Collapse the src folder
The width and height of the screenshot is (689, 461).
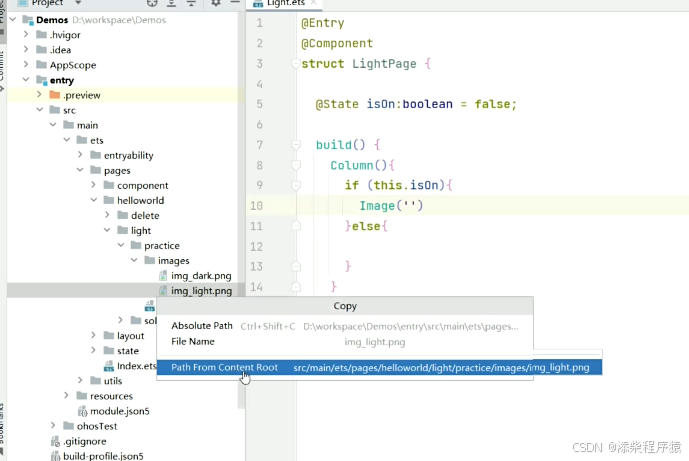pyautogui.click(x=40, y=109)
